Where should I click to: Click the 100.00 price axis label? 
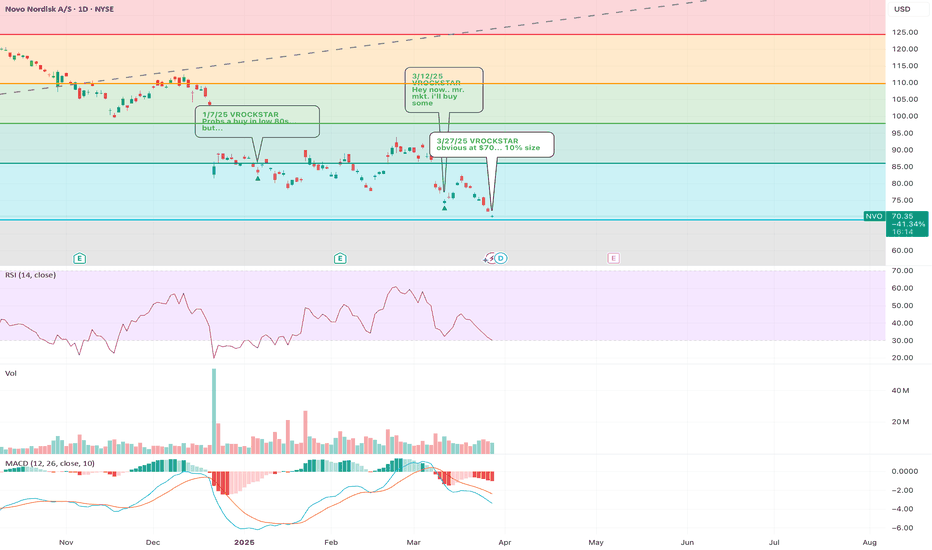[906, 116]
